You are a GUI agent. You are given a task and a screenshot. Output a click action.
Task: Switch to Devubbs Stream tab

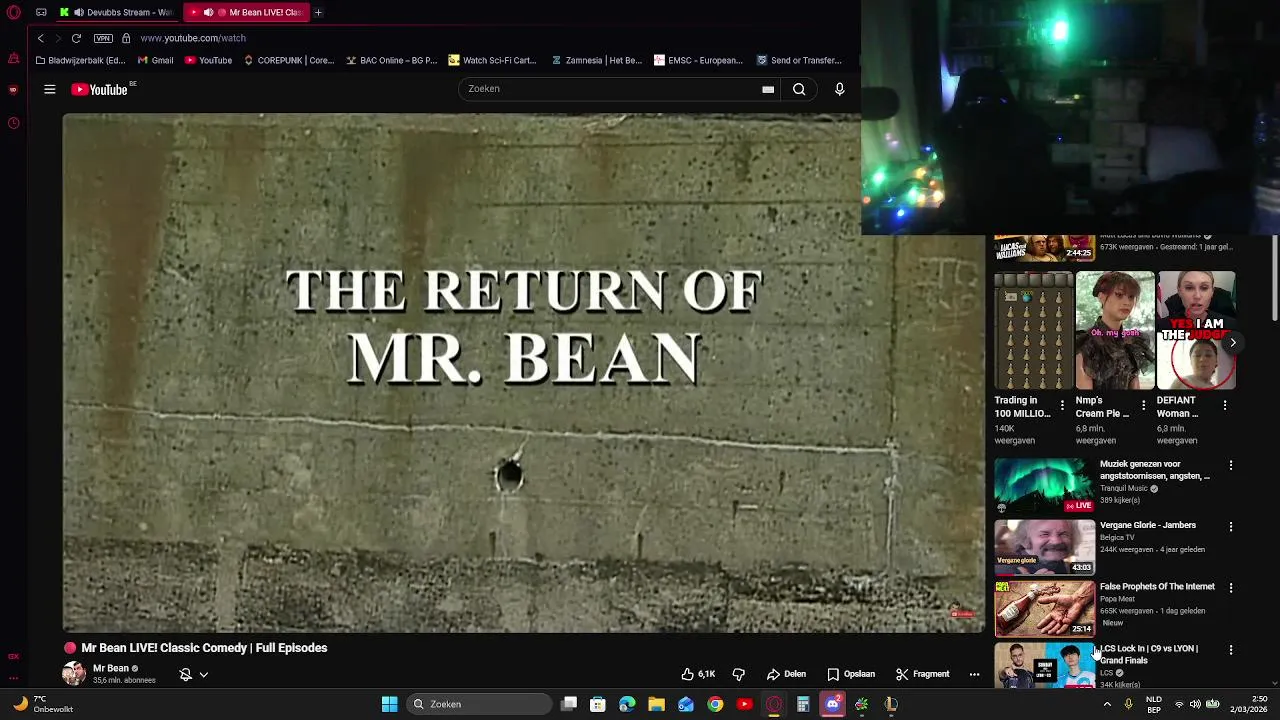pyautogui.click(x=119, y=12)
